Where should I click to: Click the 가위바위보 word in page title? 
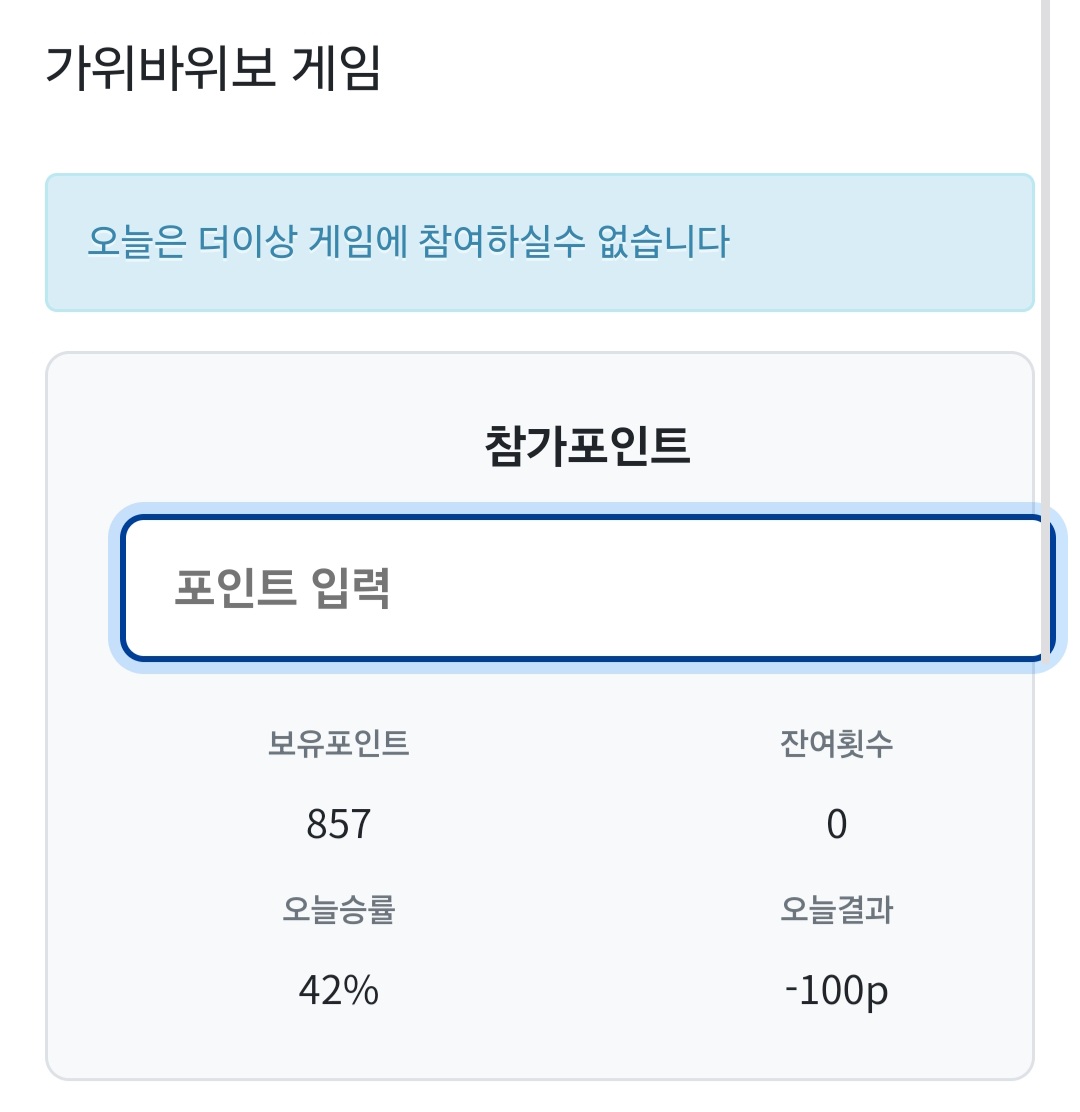point(158,68)
